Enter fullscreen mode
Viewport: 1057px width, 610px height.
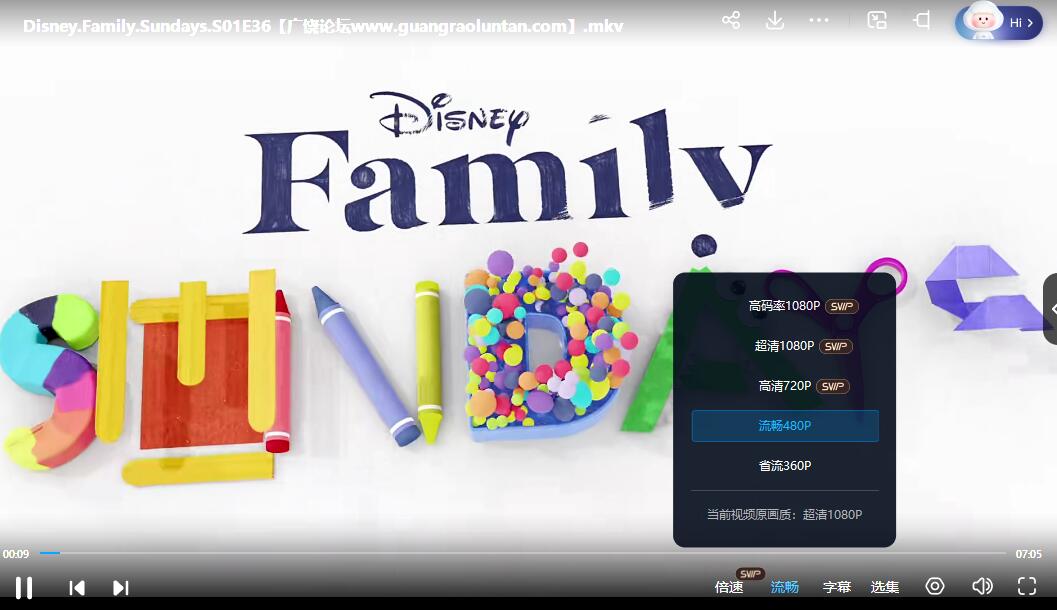point(1027,586)
